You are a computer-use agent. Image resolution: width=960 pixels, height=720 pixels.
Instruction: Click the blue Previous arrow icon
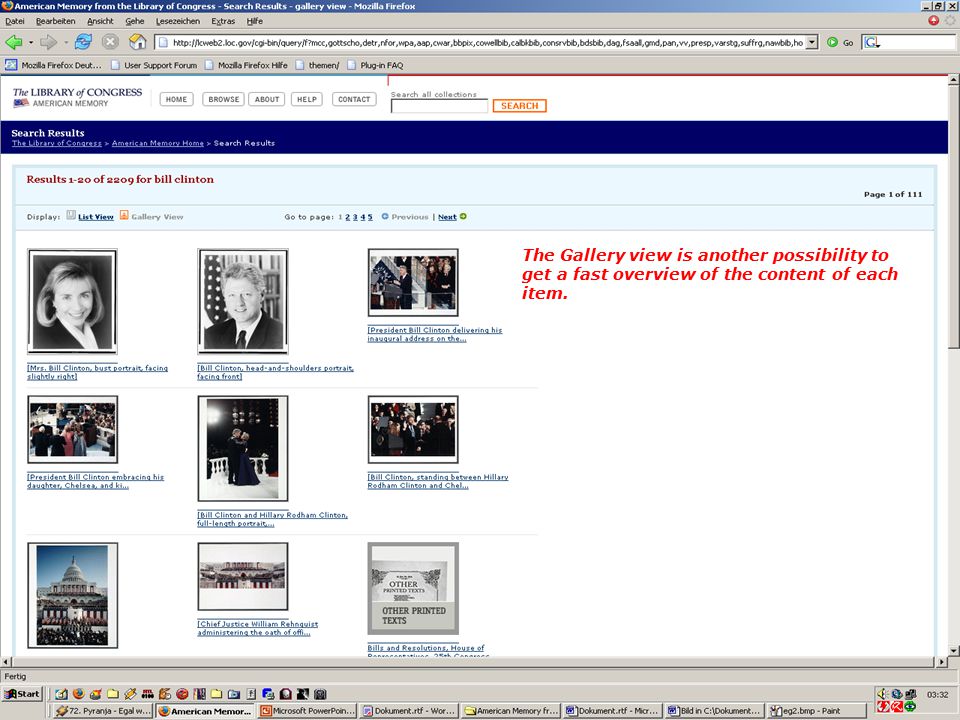(385, 216)
